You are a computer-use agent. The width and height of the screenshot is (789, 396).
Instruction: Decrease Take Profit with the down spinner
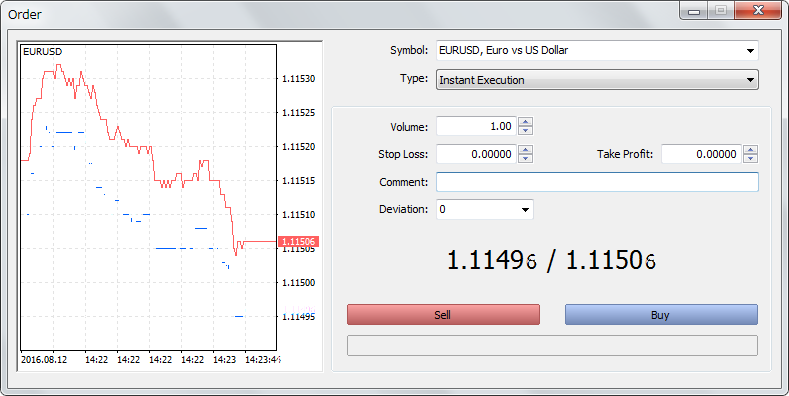click(x=750, y=158)
